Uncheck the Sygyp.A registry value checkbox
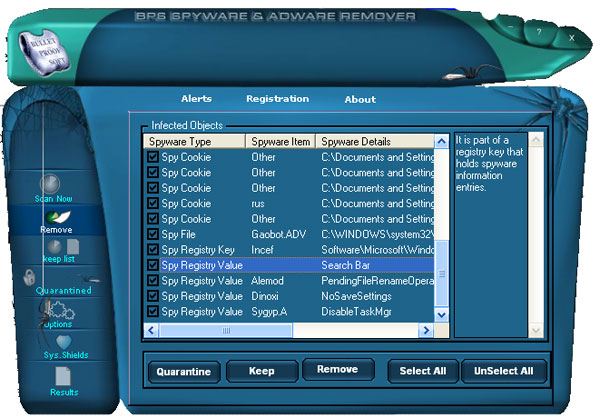 pos(153,311)
